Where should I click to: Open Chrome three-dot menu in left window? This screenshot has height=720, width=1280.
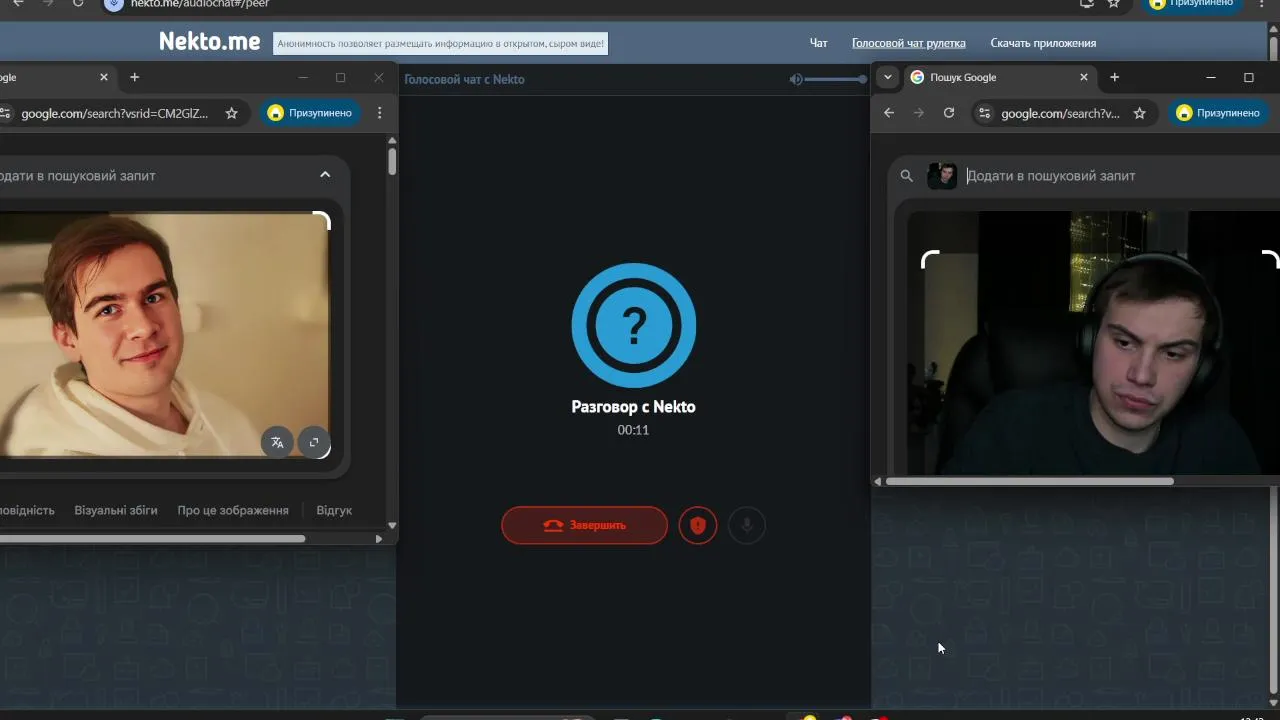[379, 113]
